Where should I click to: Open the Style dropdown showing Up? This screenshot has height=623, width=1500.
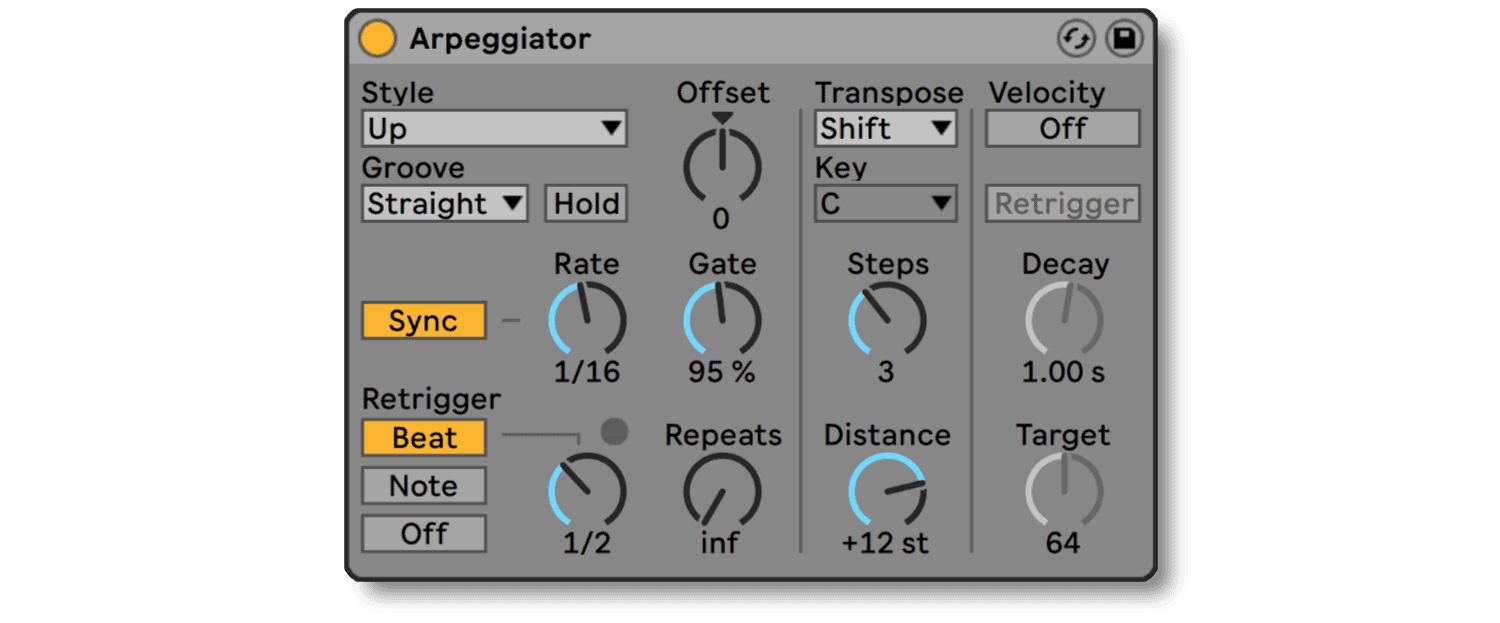(x=494, y=129)
